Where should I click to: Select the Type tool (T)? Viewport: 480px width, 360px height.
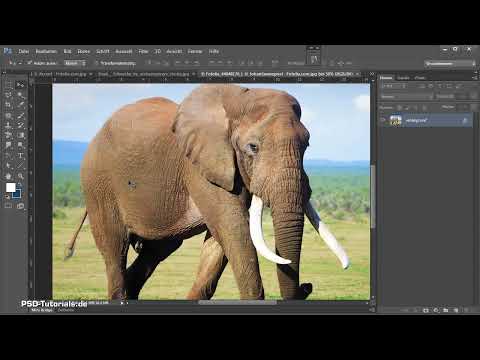[x=20, y=156]
